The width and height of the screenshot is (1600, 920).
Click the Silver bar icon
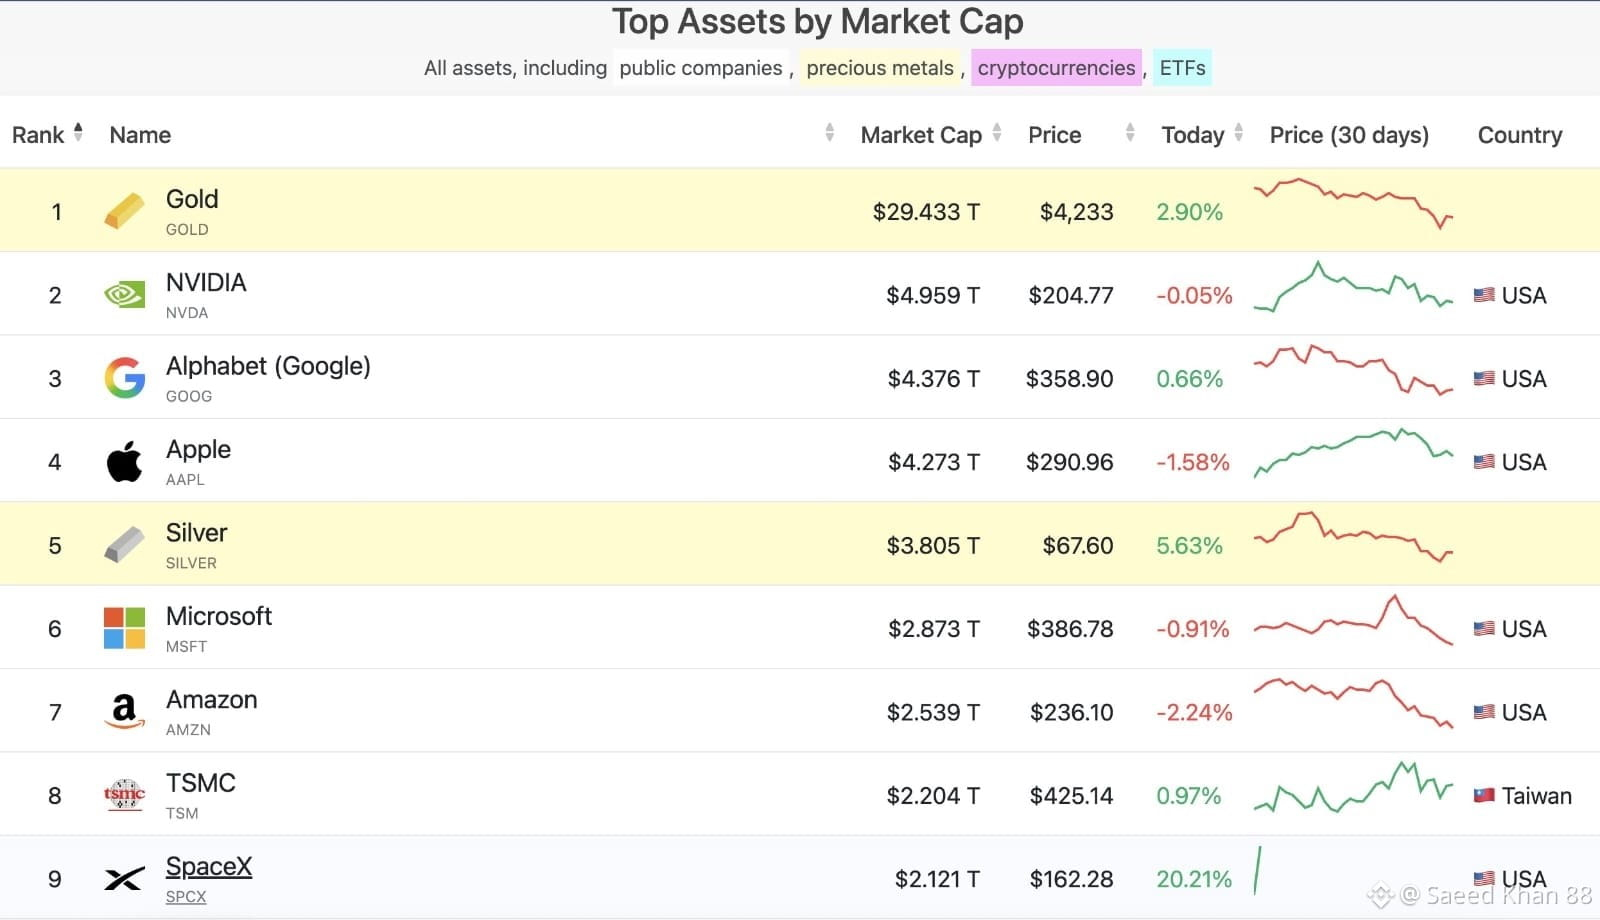point(124,545)
